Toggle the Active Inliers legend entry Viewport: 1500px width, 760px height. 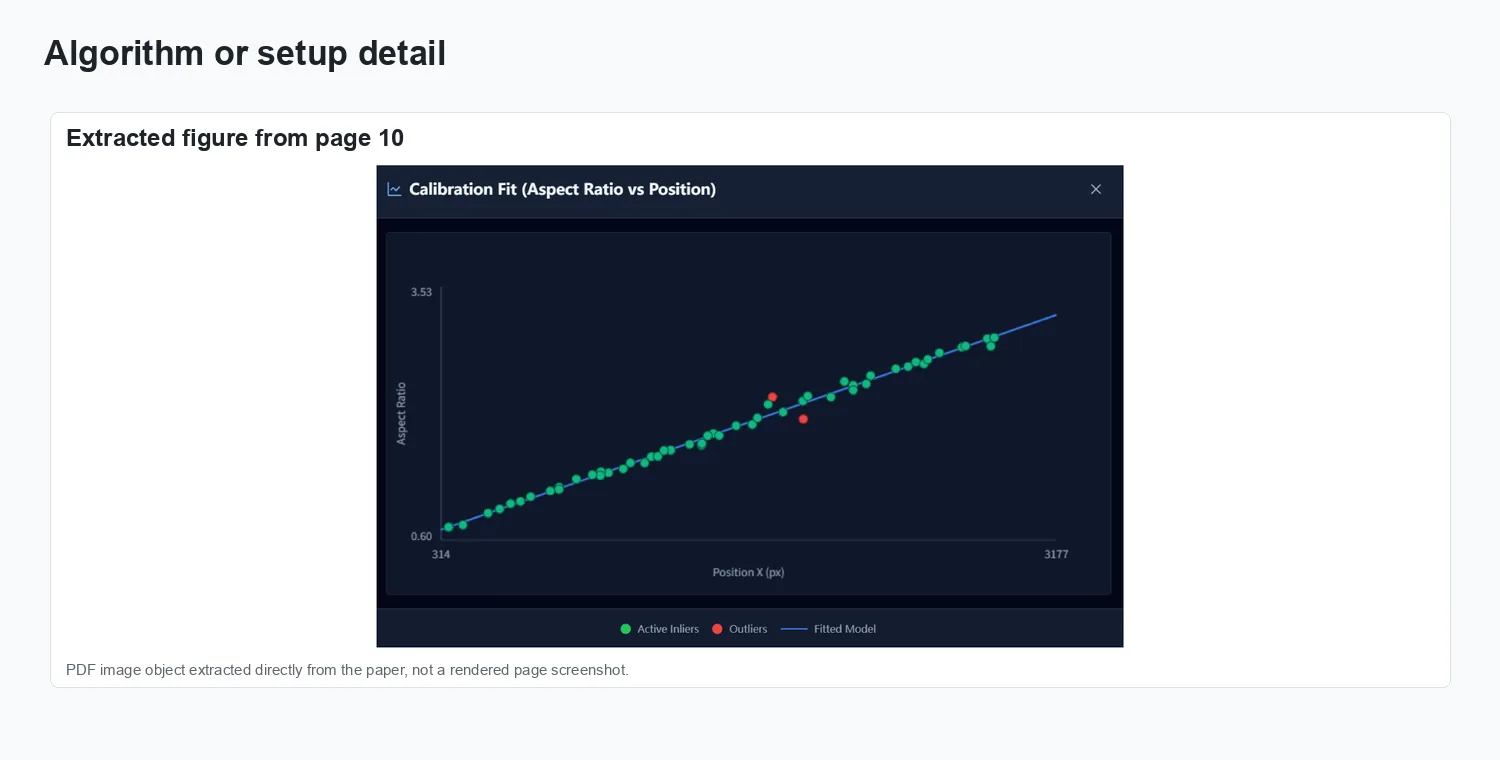click(660, 629)
